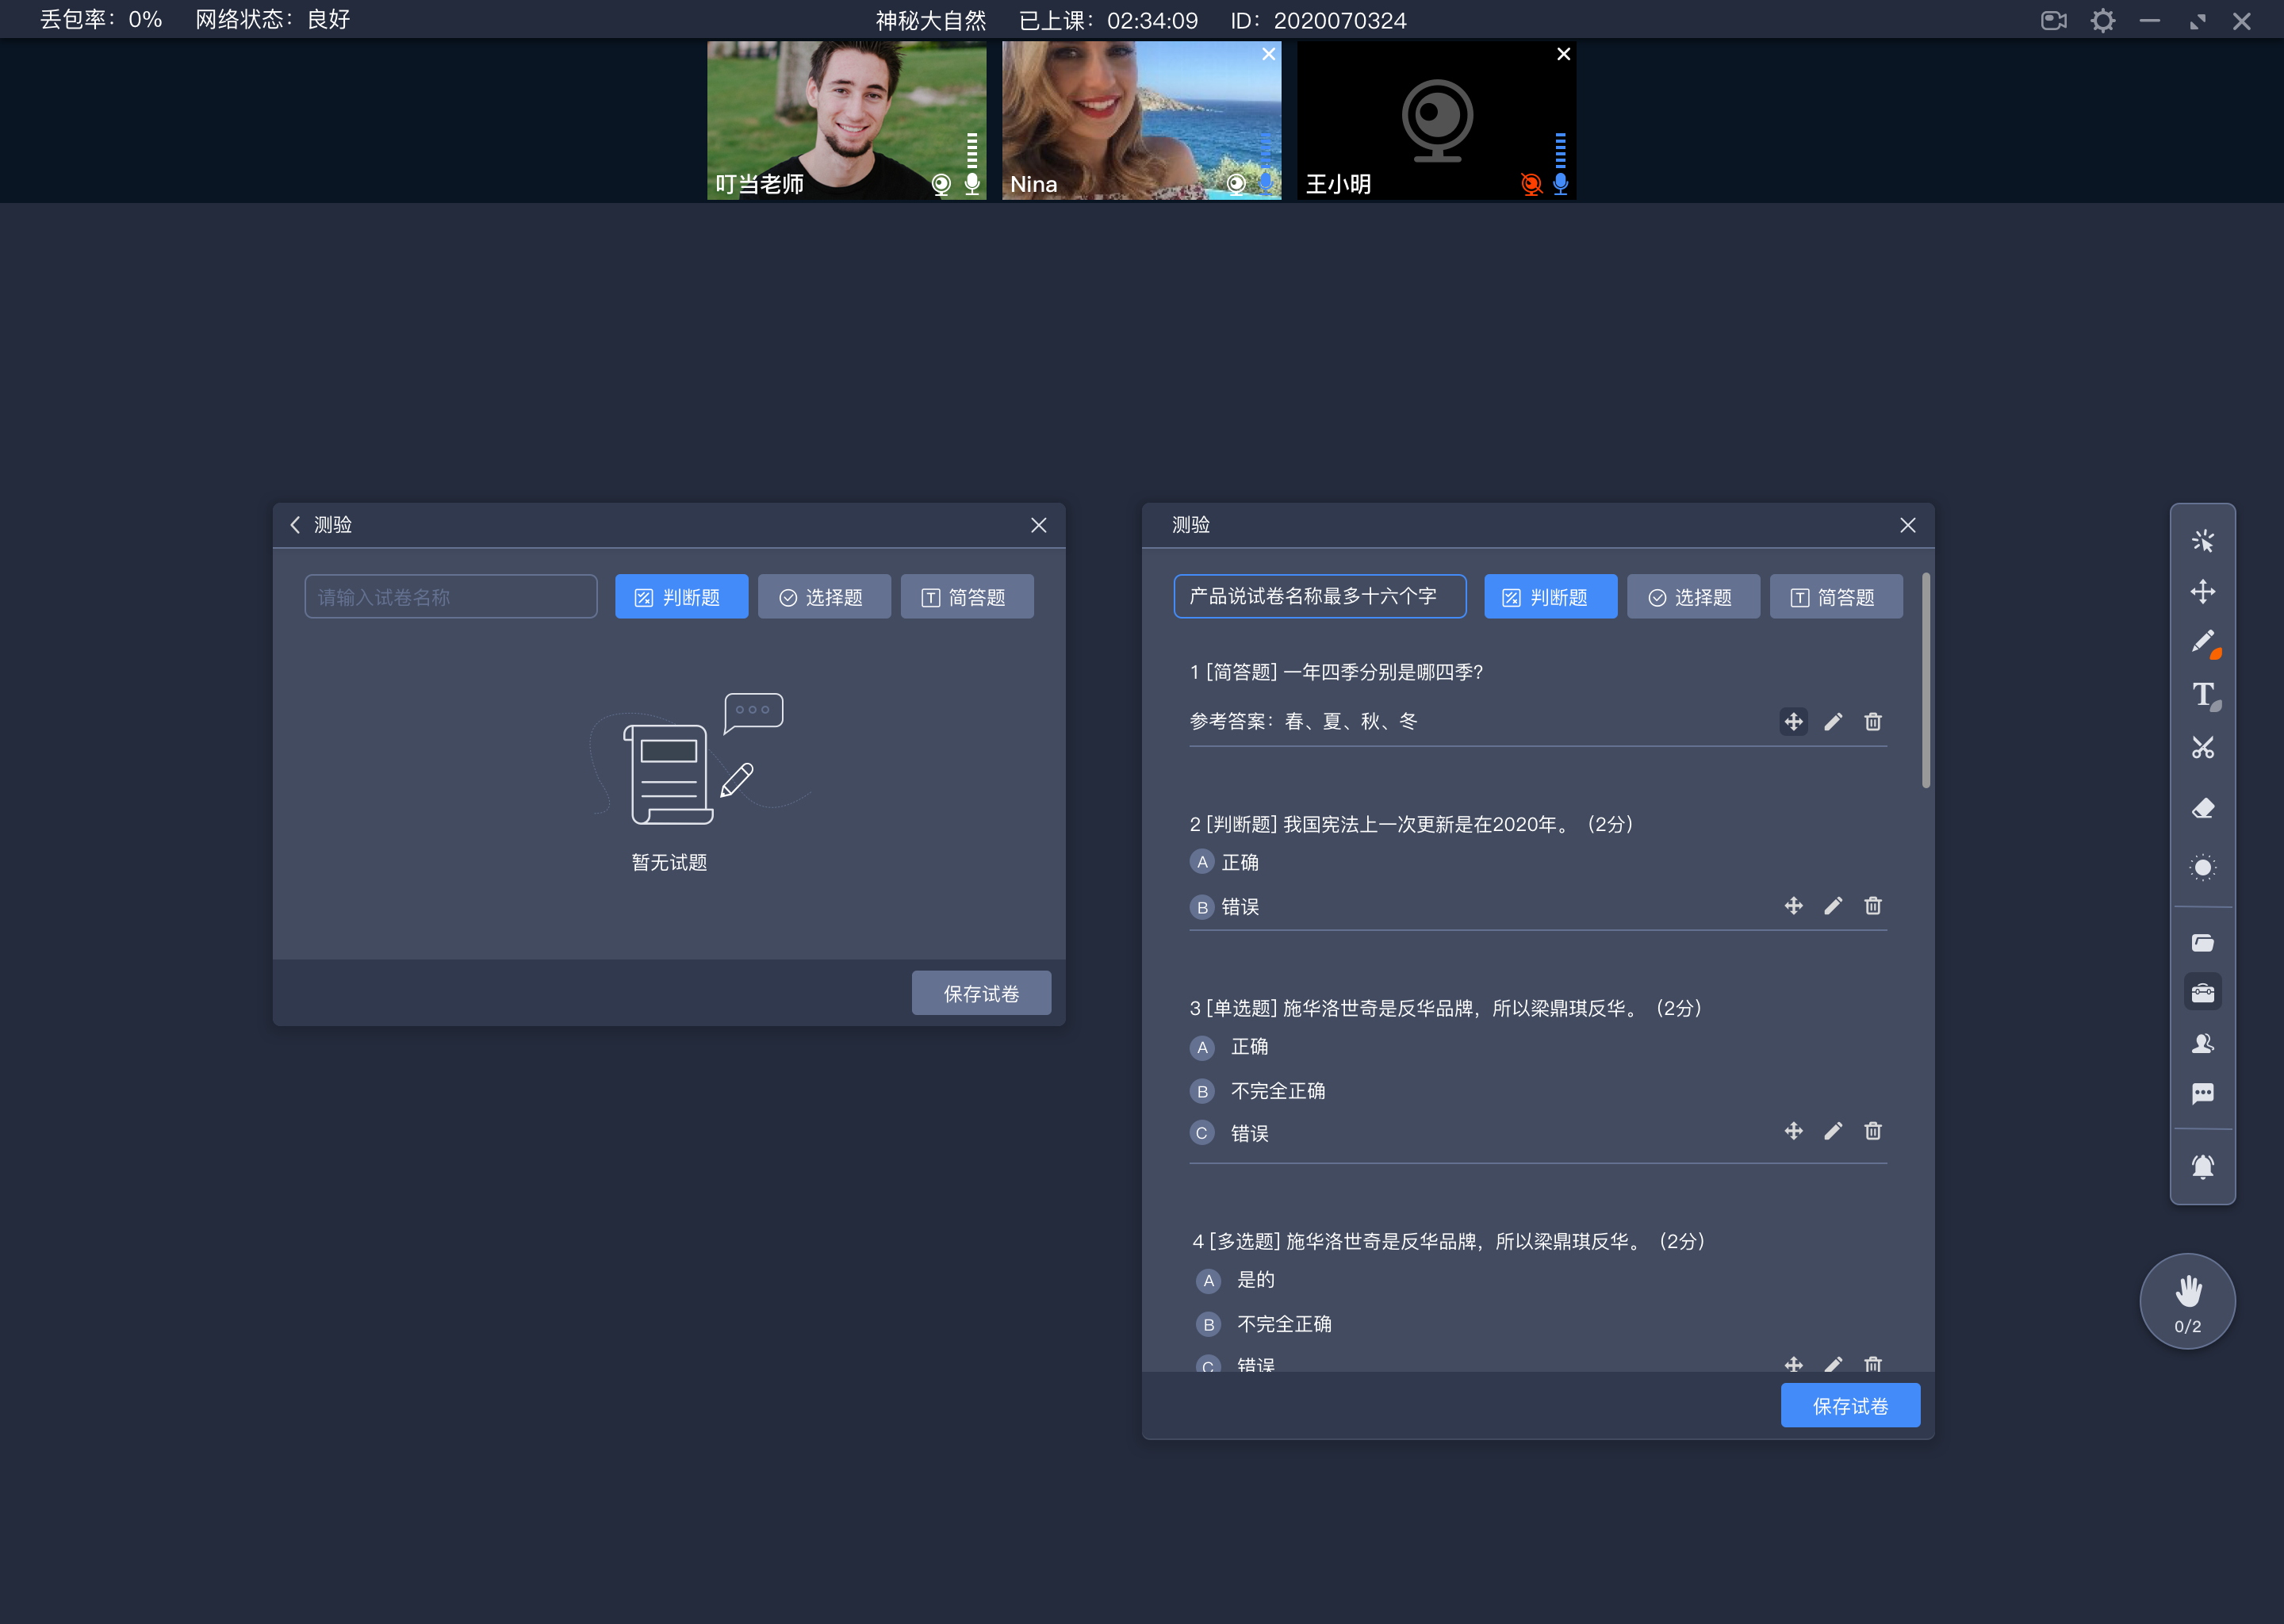Click 保存试卷 button in right panel

pos(1850,1406)
